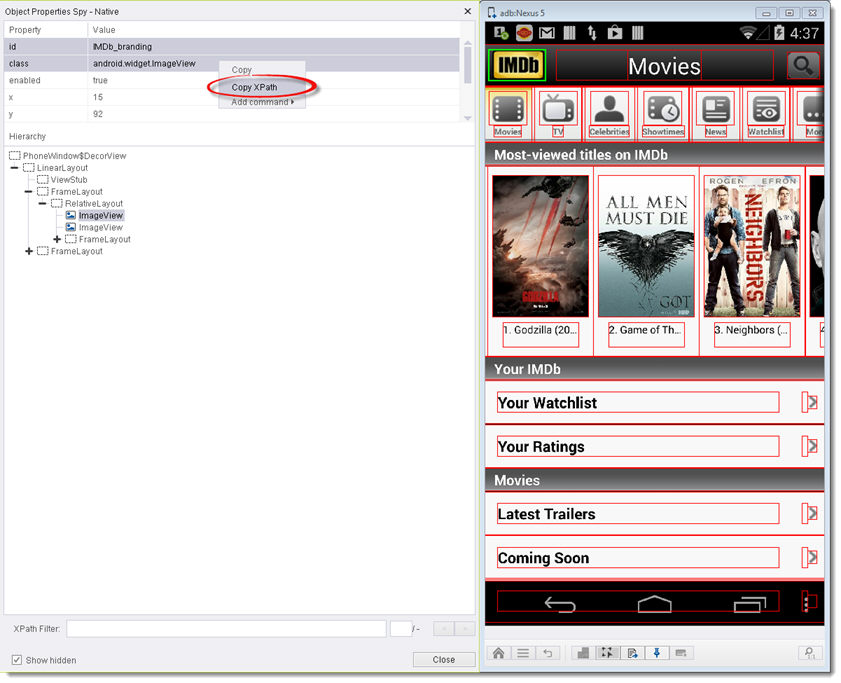Collapse the LinearLayout tree node
Viewport: 841px width, 683px height.
15,168
